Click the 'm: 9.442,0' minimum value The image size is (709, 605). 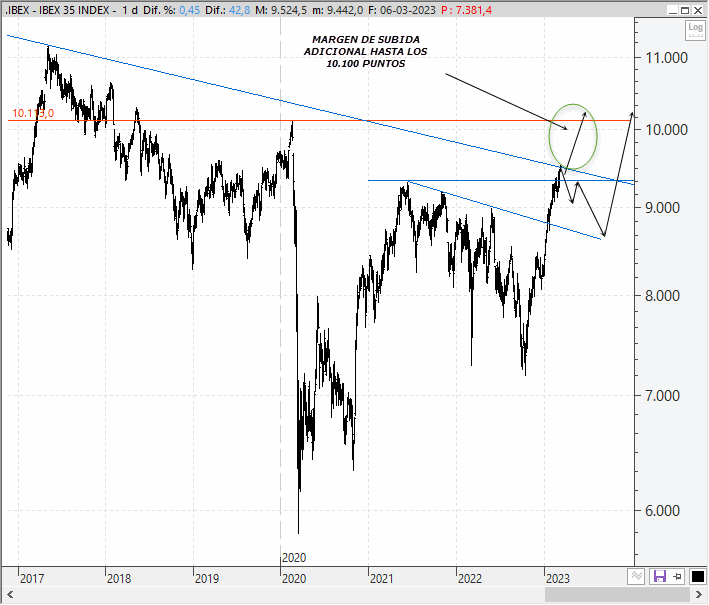pos(338,10)
